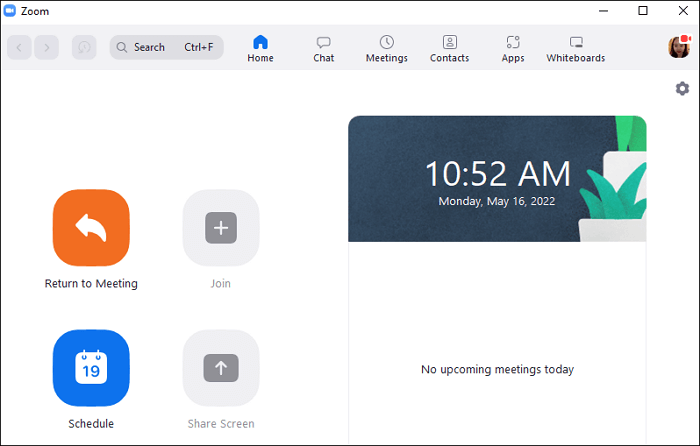Viewport: 700px width, 446px height.
Task: Go to the Contacts tab
Action: coord(450,49)
